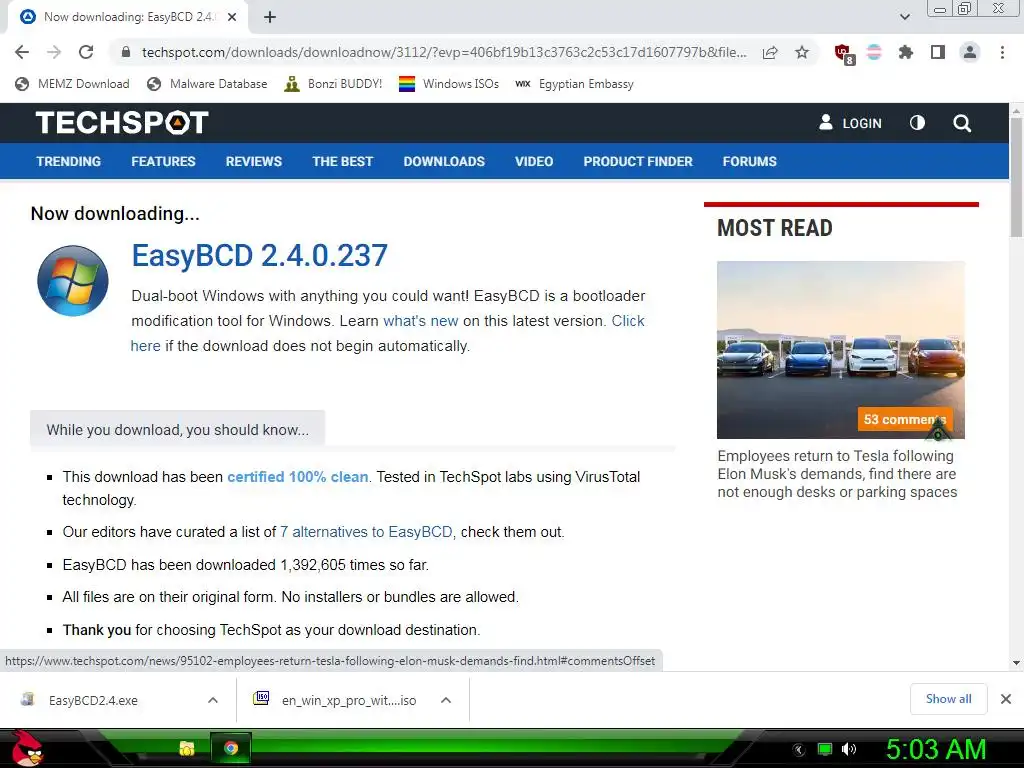1024x768 pixels.
Task: Open THE BEST menu item
Action: point(343,161)
